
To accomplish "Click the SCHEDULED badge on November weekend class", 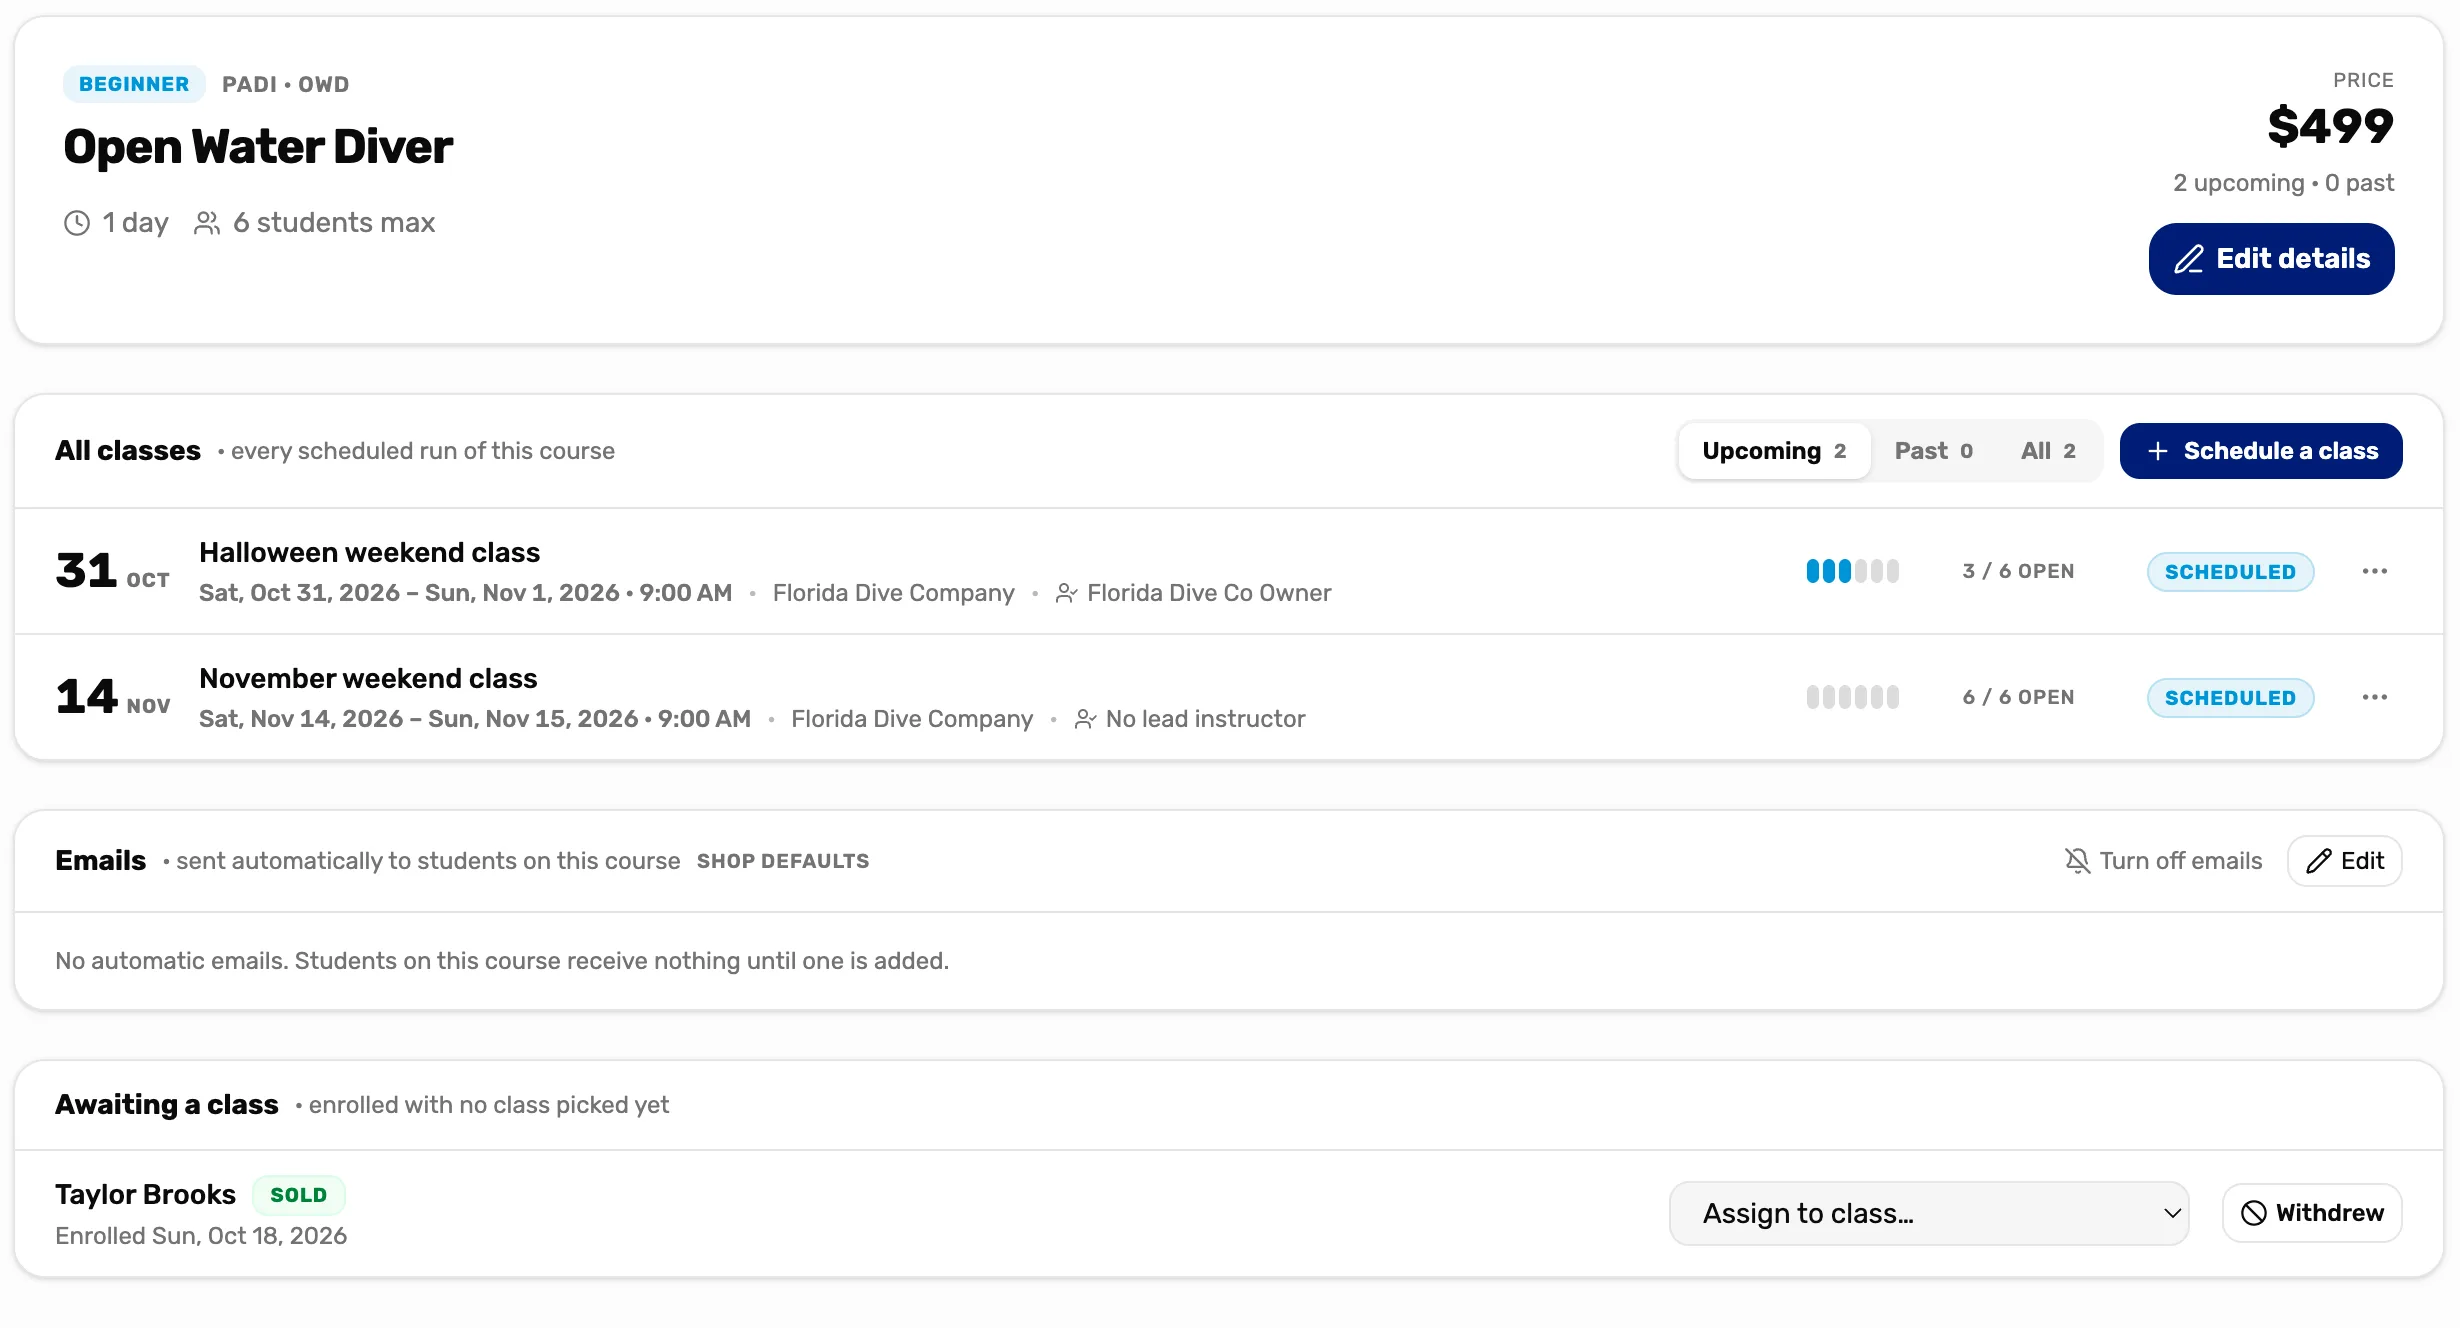I will tap(2230, 697).
